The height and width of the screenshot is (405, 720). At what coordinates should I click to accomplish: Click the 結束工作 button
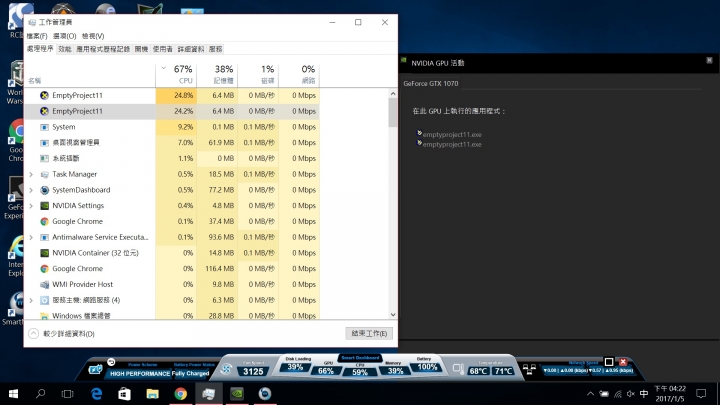[x=369, y=333]
